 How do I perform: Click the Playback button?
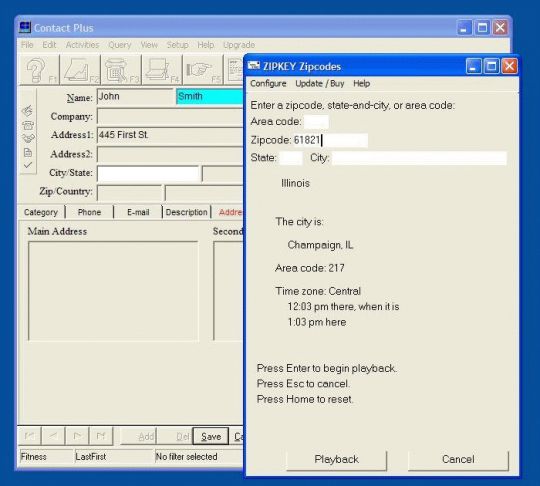pos(336,459)
